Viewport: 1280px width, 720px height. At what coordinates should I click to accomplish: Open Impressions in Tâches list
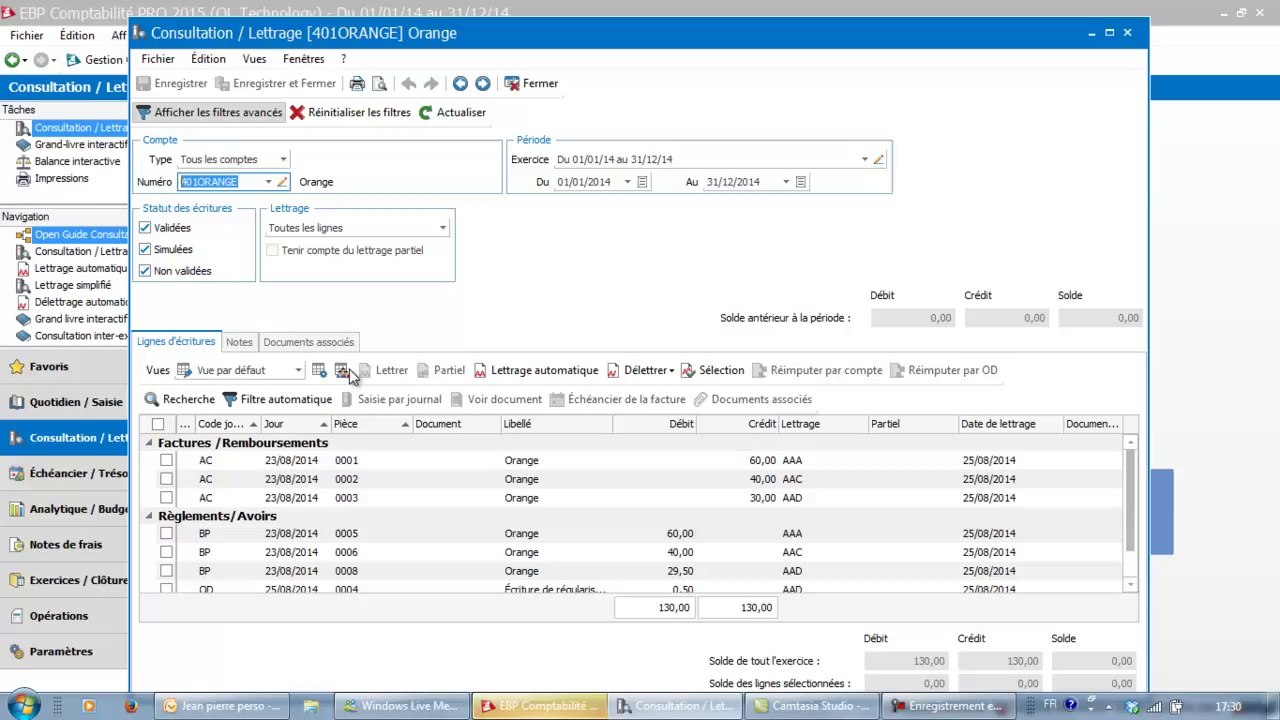[53, 179]
